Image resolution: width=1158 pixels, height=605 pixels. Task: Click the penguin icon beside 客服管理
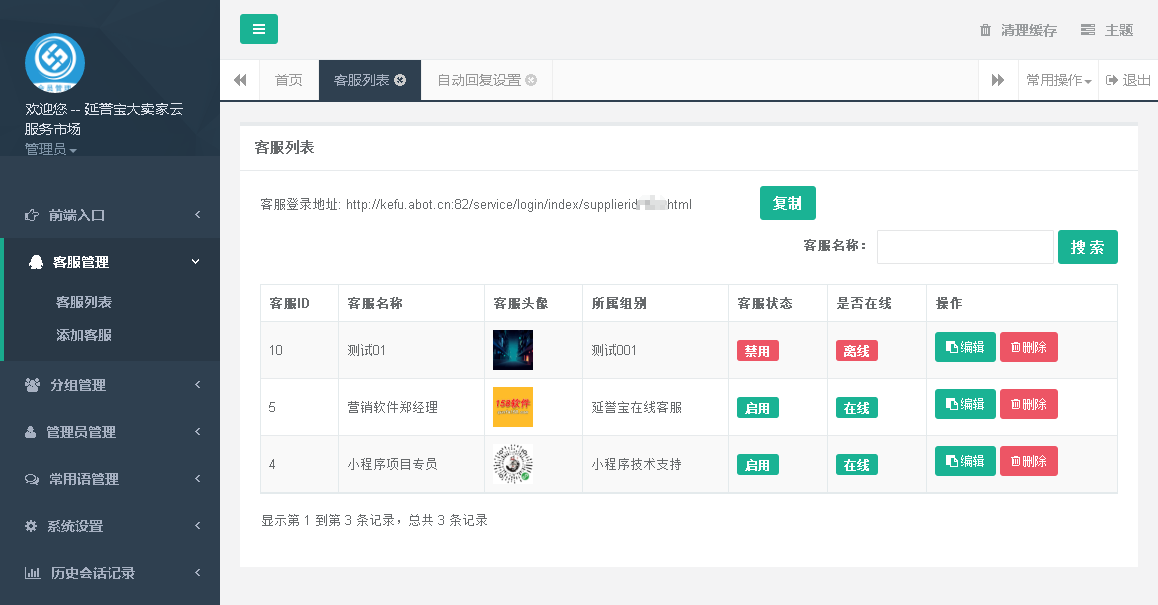click(x=35, y=262)
